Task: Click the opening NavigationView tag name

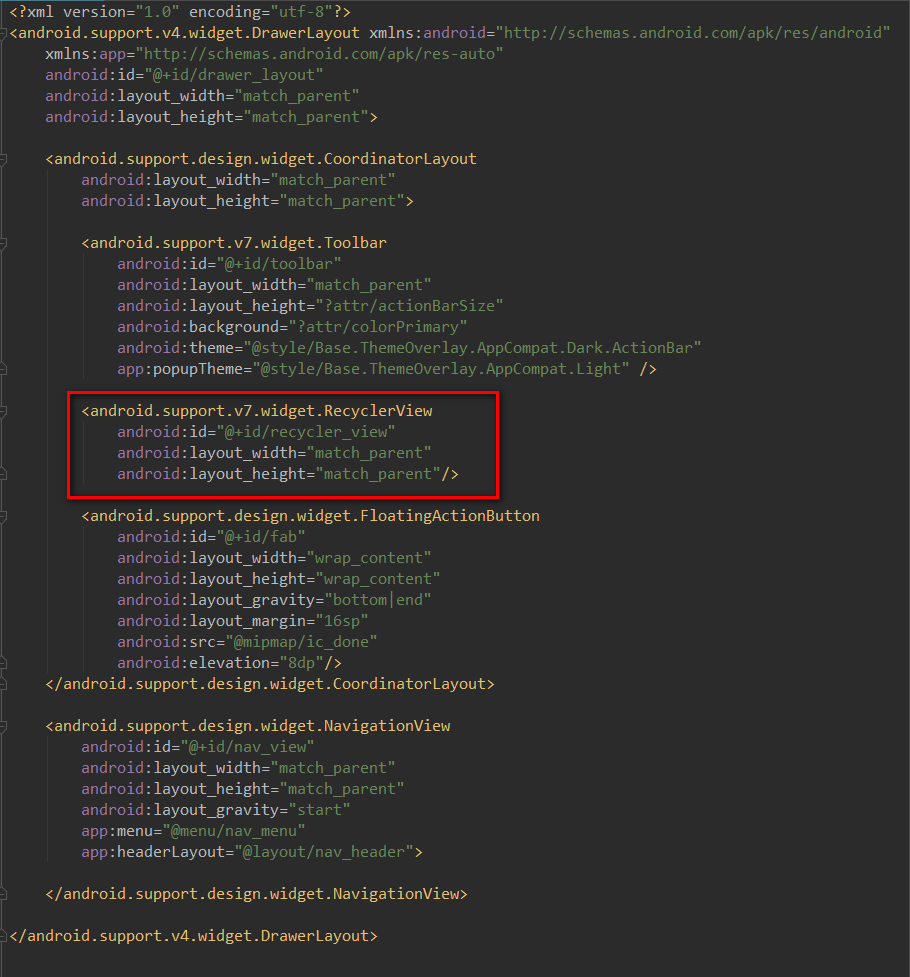Action: [252, 726]
